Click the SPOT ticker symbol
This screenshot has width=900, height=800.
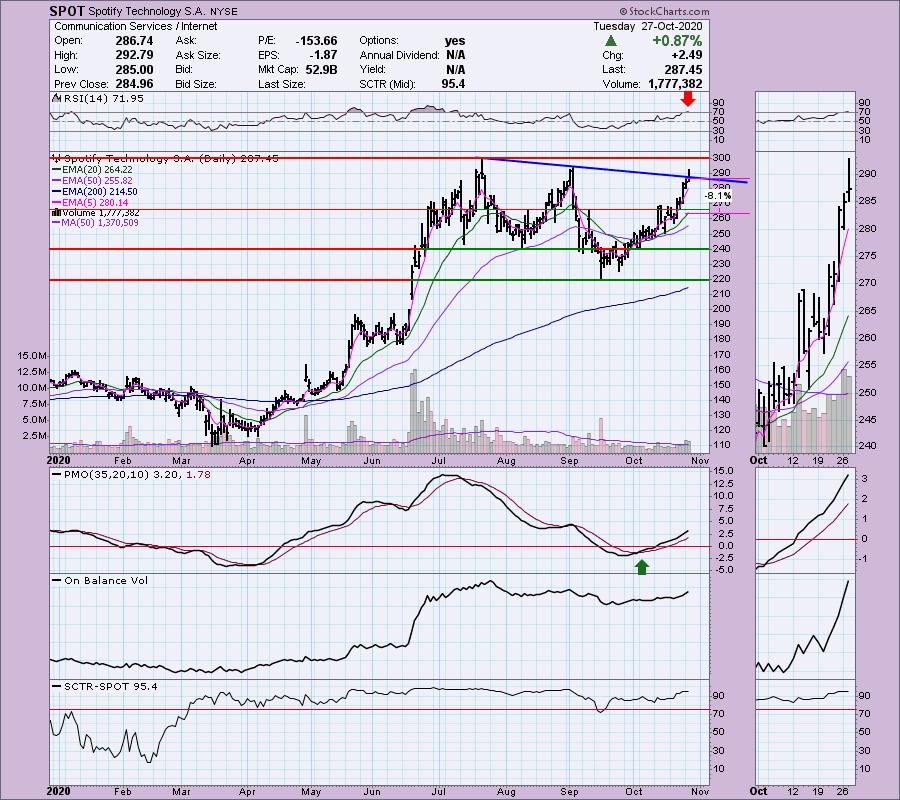67,11
